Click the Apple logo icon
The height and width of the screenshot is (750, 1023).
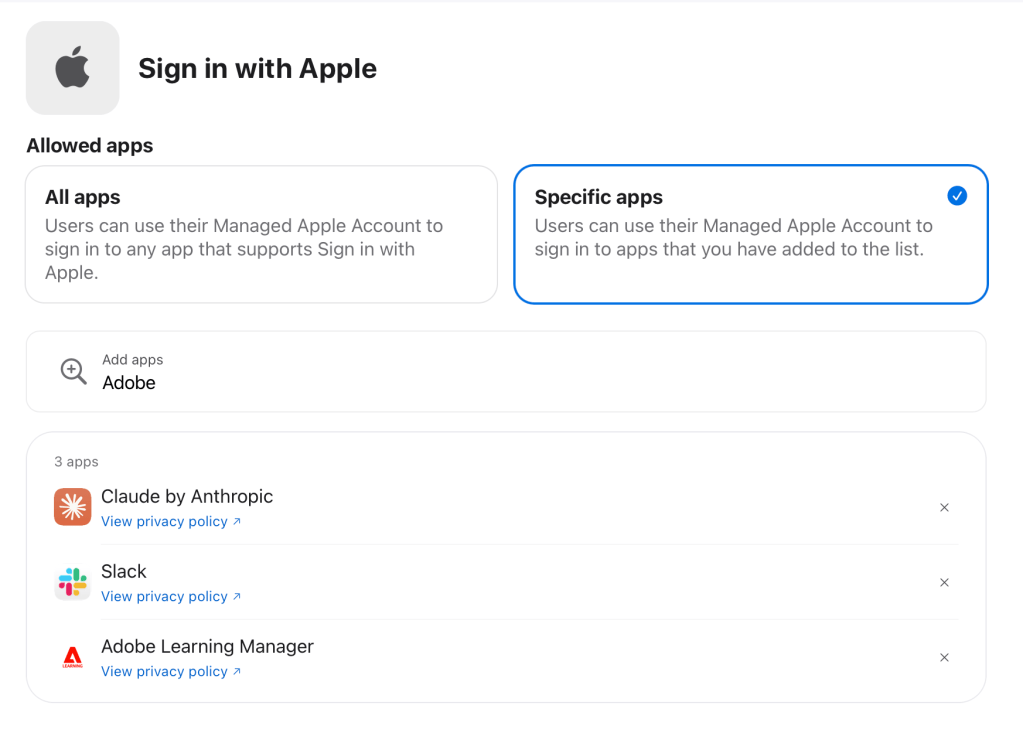click(72, 68)
